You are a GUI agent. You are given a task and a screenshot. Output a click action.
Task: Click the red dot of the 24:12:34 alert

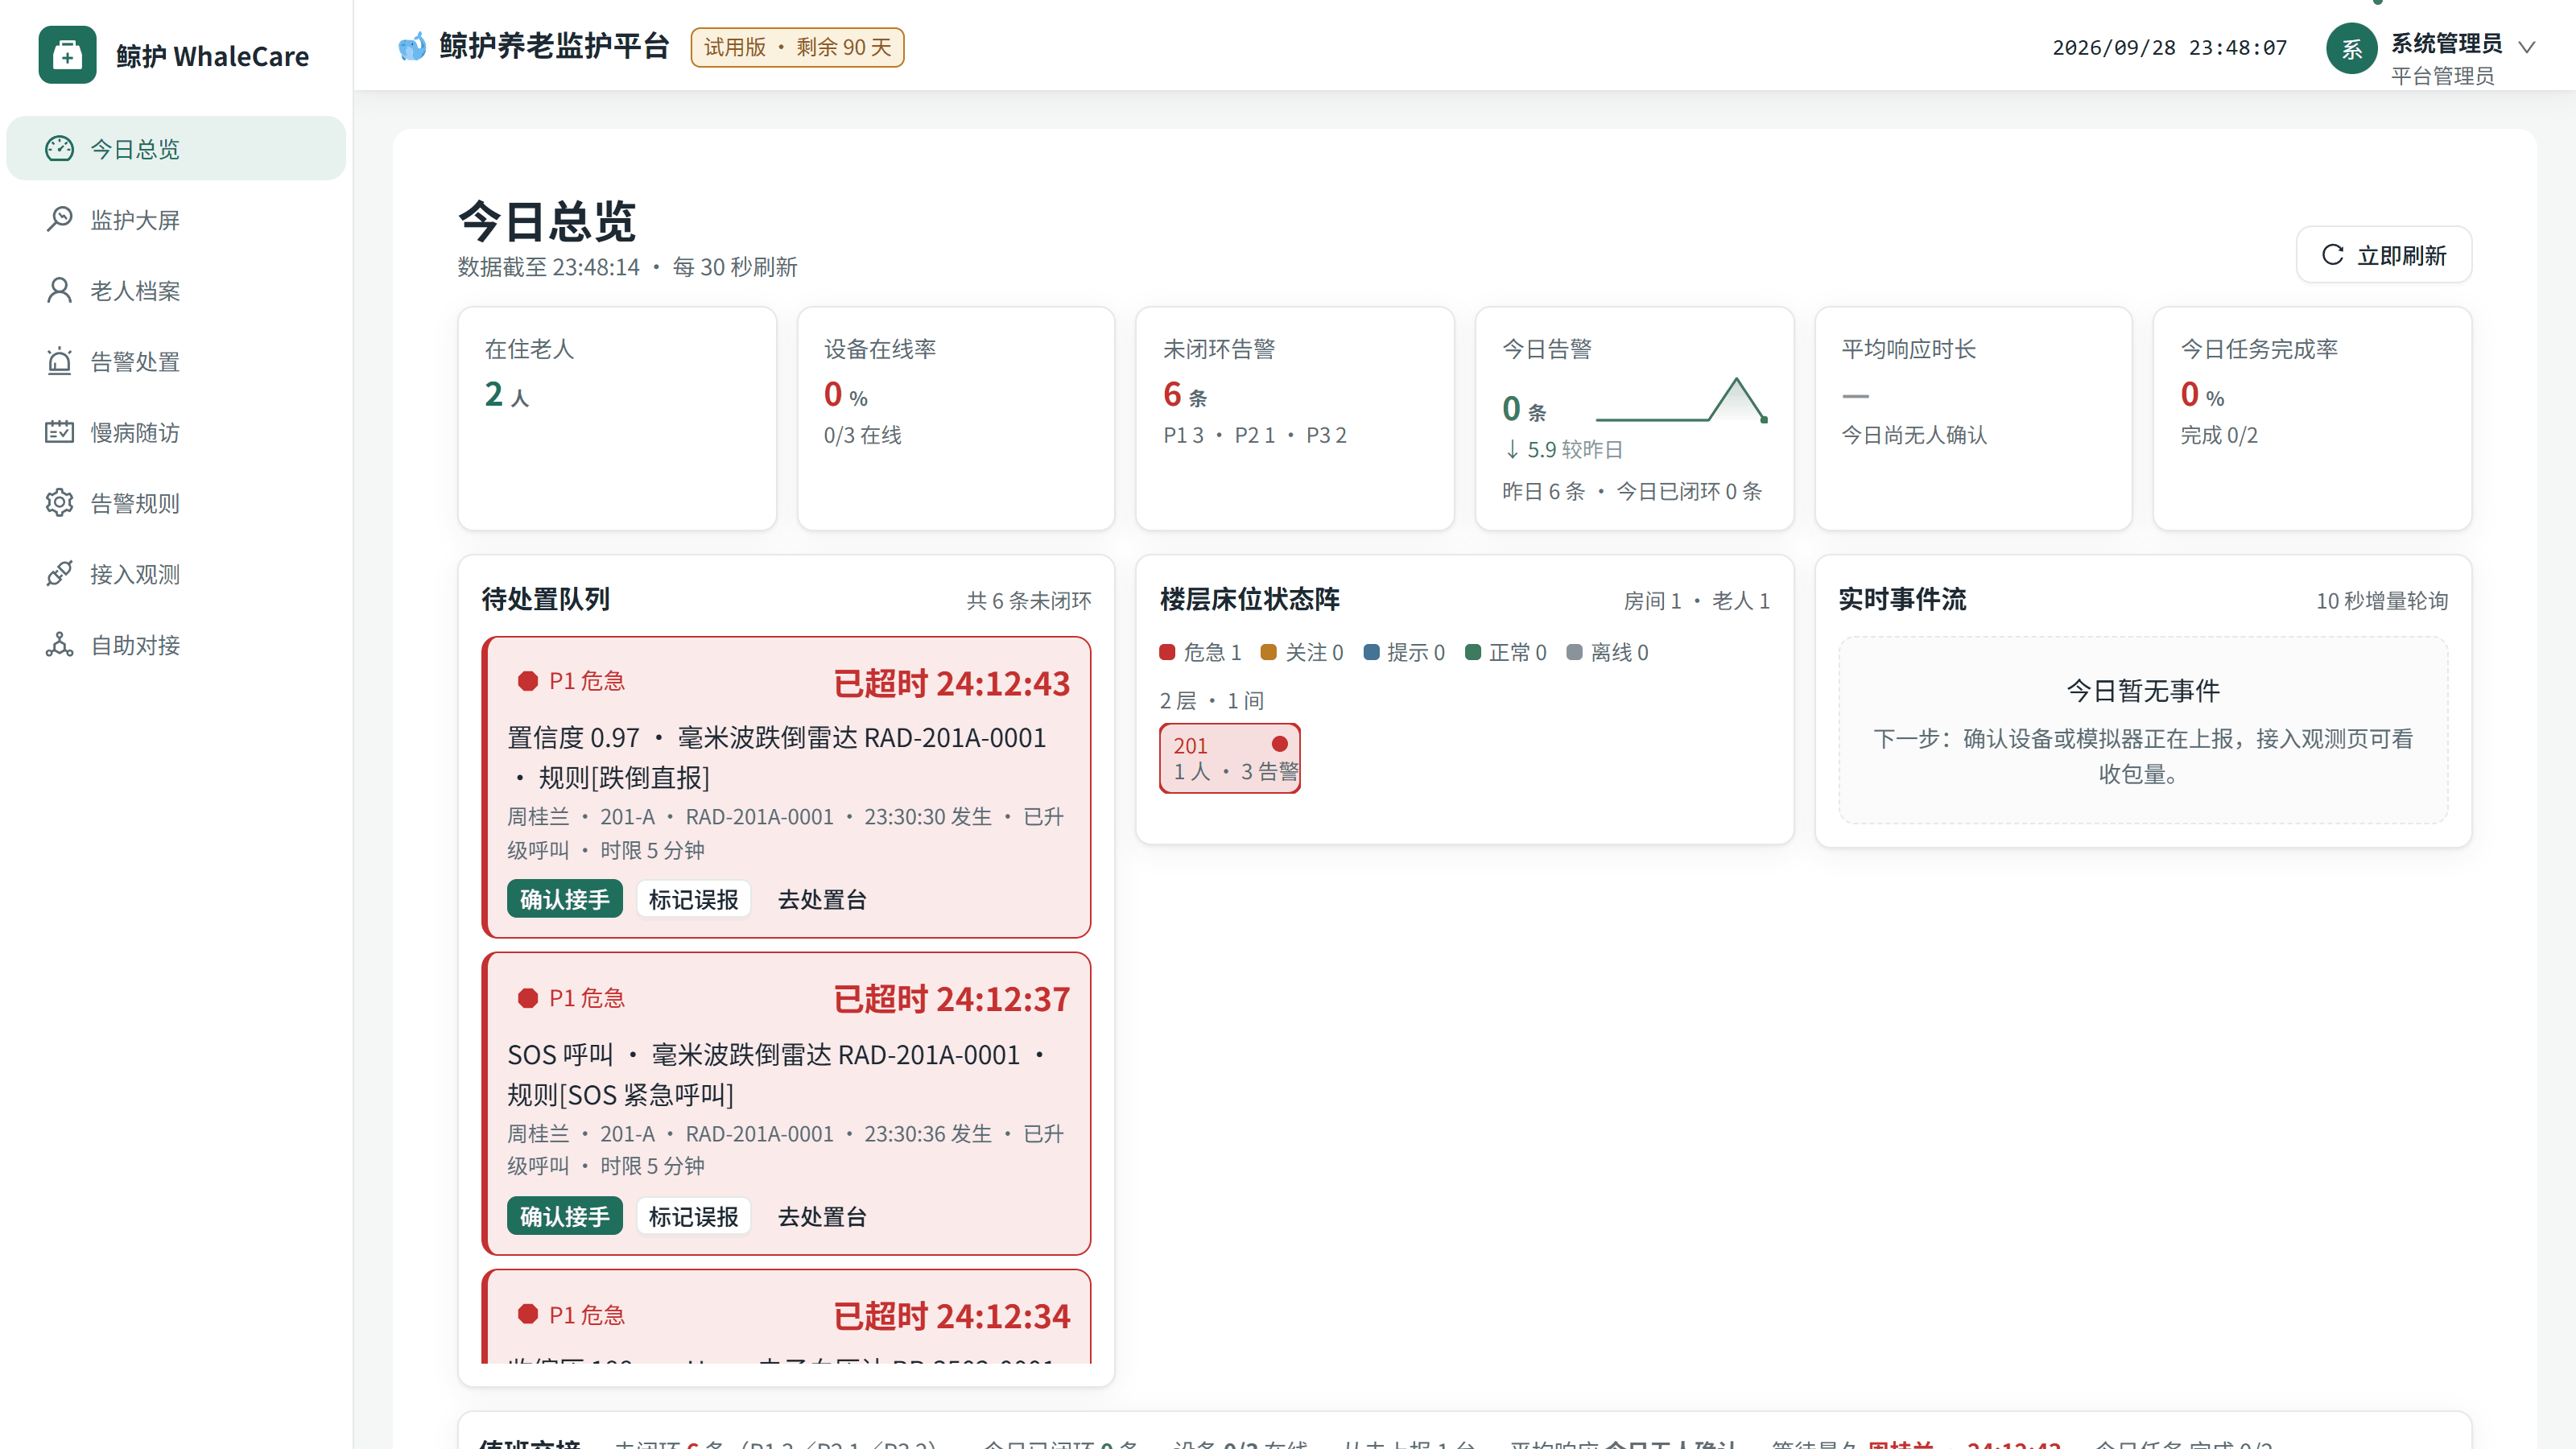tap(527, 1314)
